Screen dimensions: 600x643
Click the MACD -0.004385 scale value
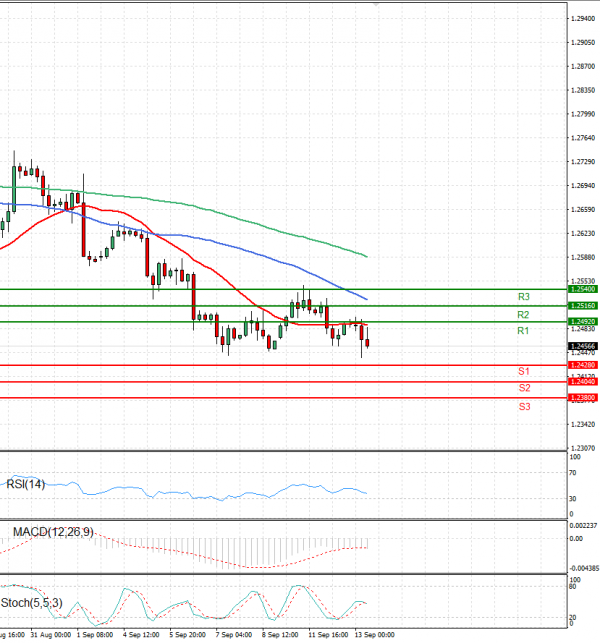[x=584, y=568]
